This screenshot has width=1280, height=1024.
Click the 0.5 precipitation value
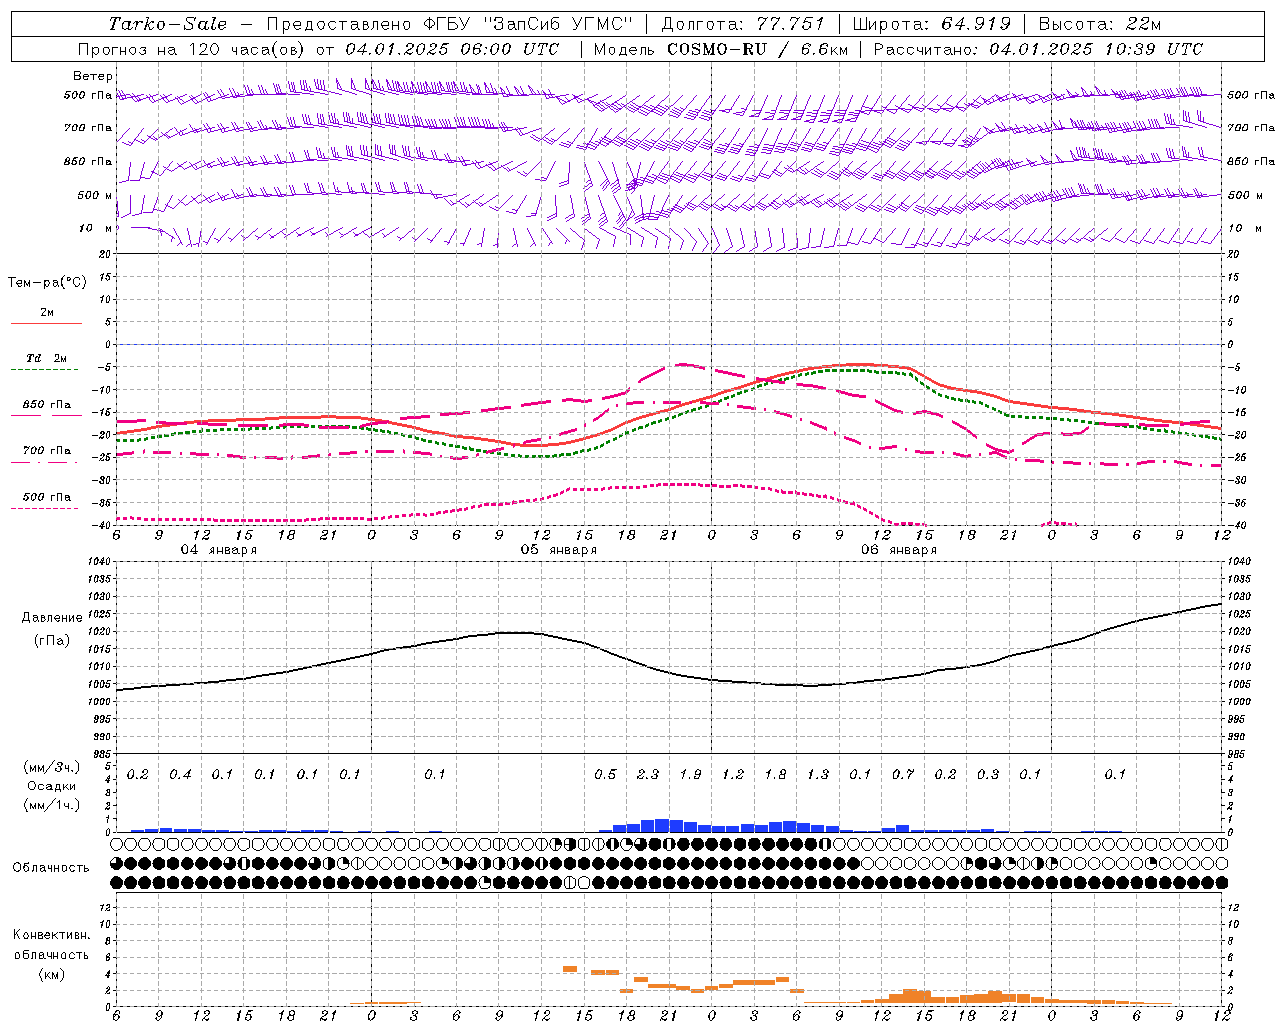pos(606,774)
